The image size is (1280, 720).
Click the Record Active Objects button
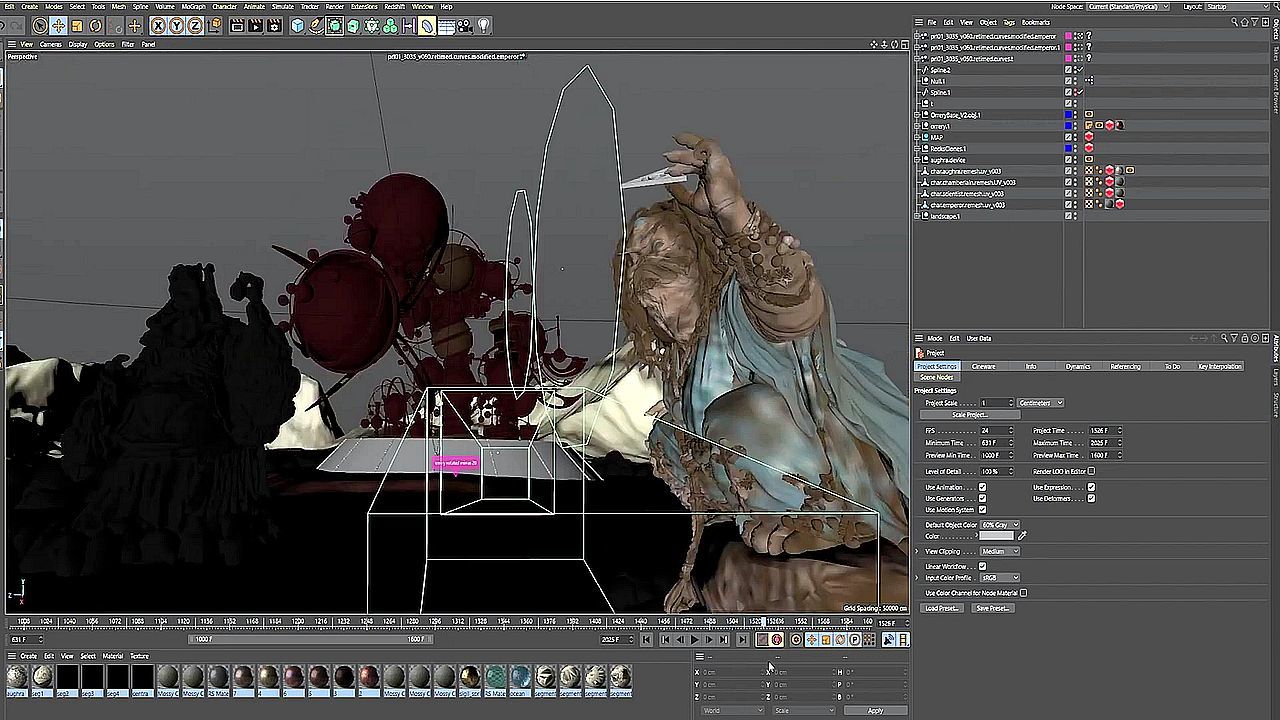pyautogui.click(x=762, y=640)
